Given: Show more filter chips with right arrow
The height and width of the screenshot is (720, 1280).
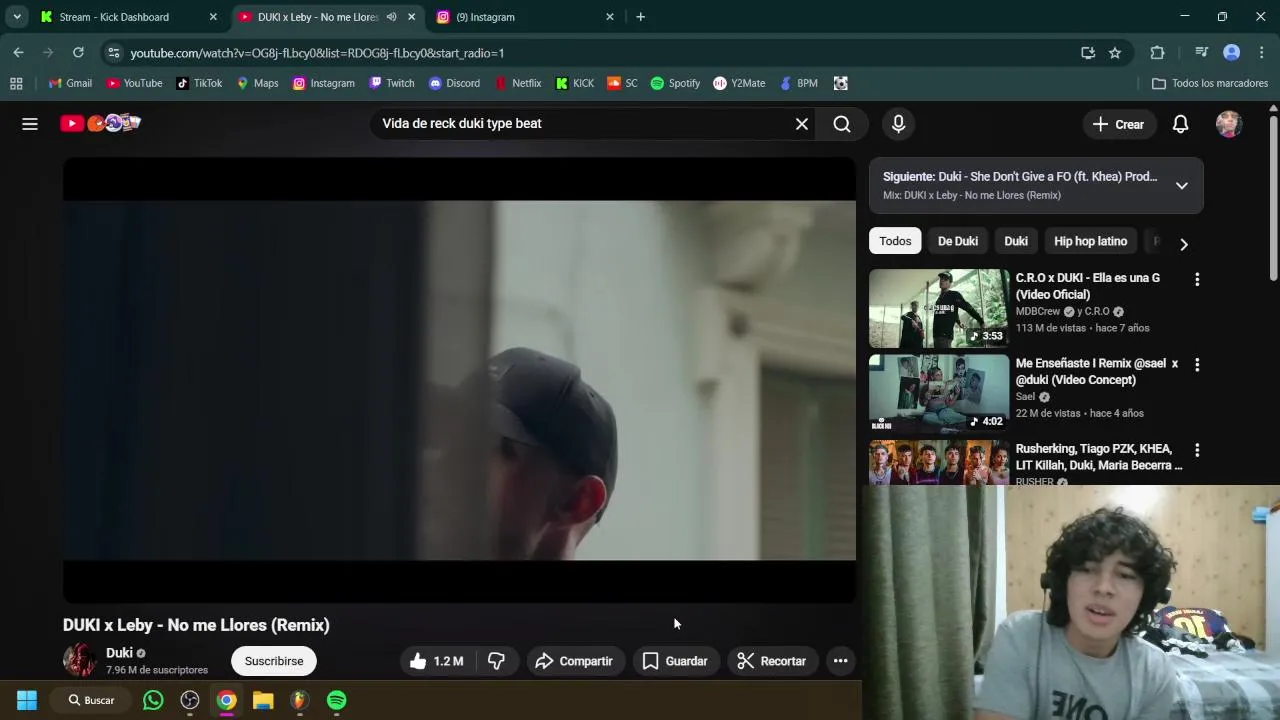Looking at the screenshot, I should pyautogui.click(x=1184, y=244).
